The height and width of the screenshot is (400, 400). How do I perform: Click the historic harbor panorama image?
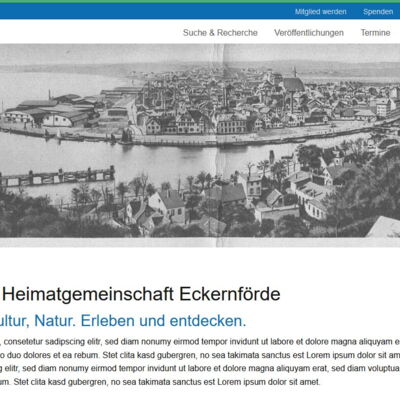tap(200, 146)
